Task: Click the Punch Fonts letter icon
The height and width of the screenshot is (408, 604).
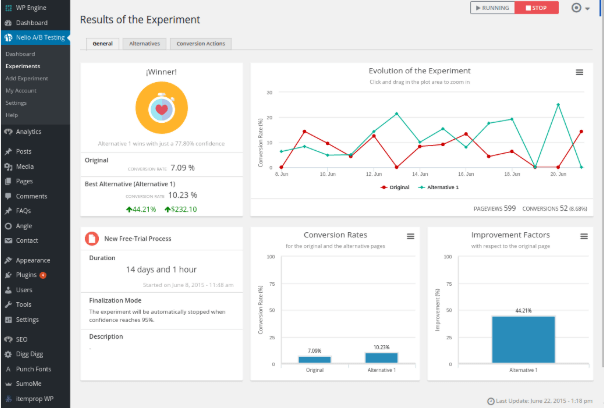Action: point(8,369)
